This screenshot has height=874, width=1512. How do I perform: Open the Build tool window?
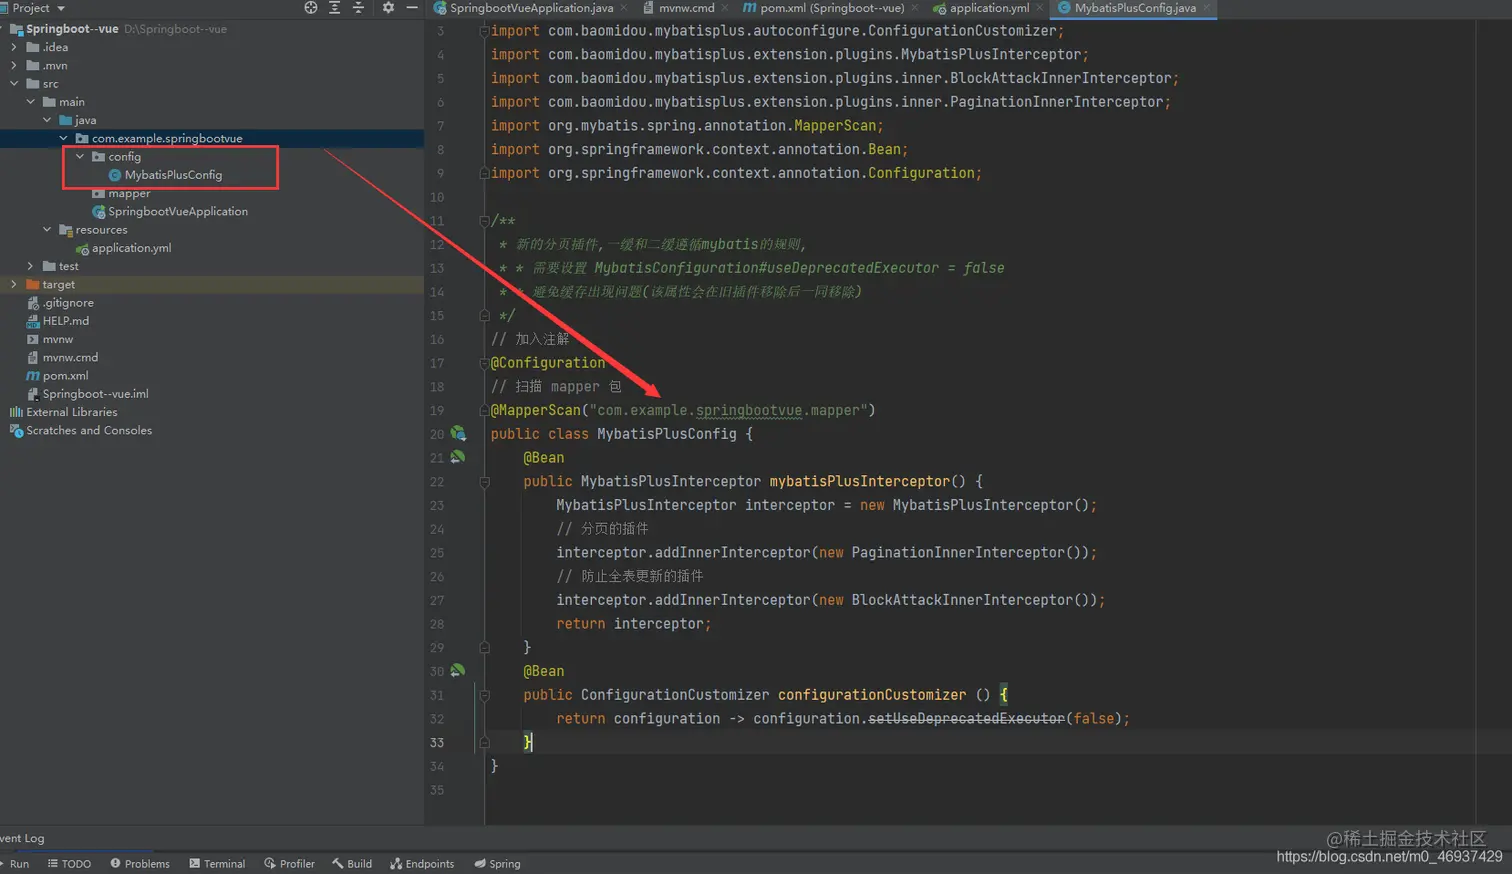point(352,864)
